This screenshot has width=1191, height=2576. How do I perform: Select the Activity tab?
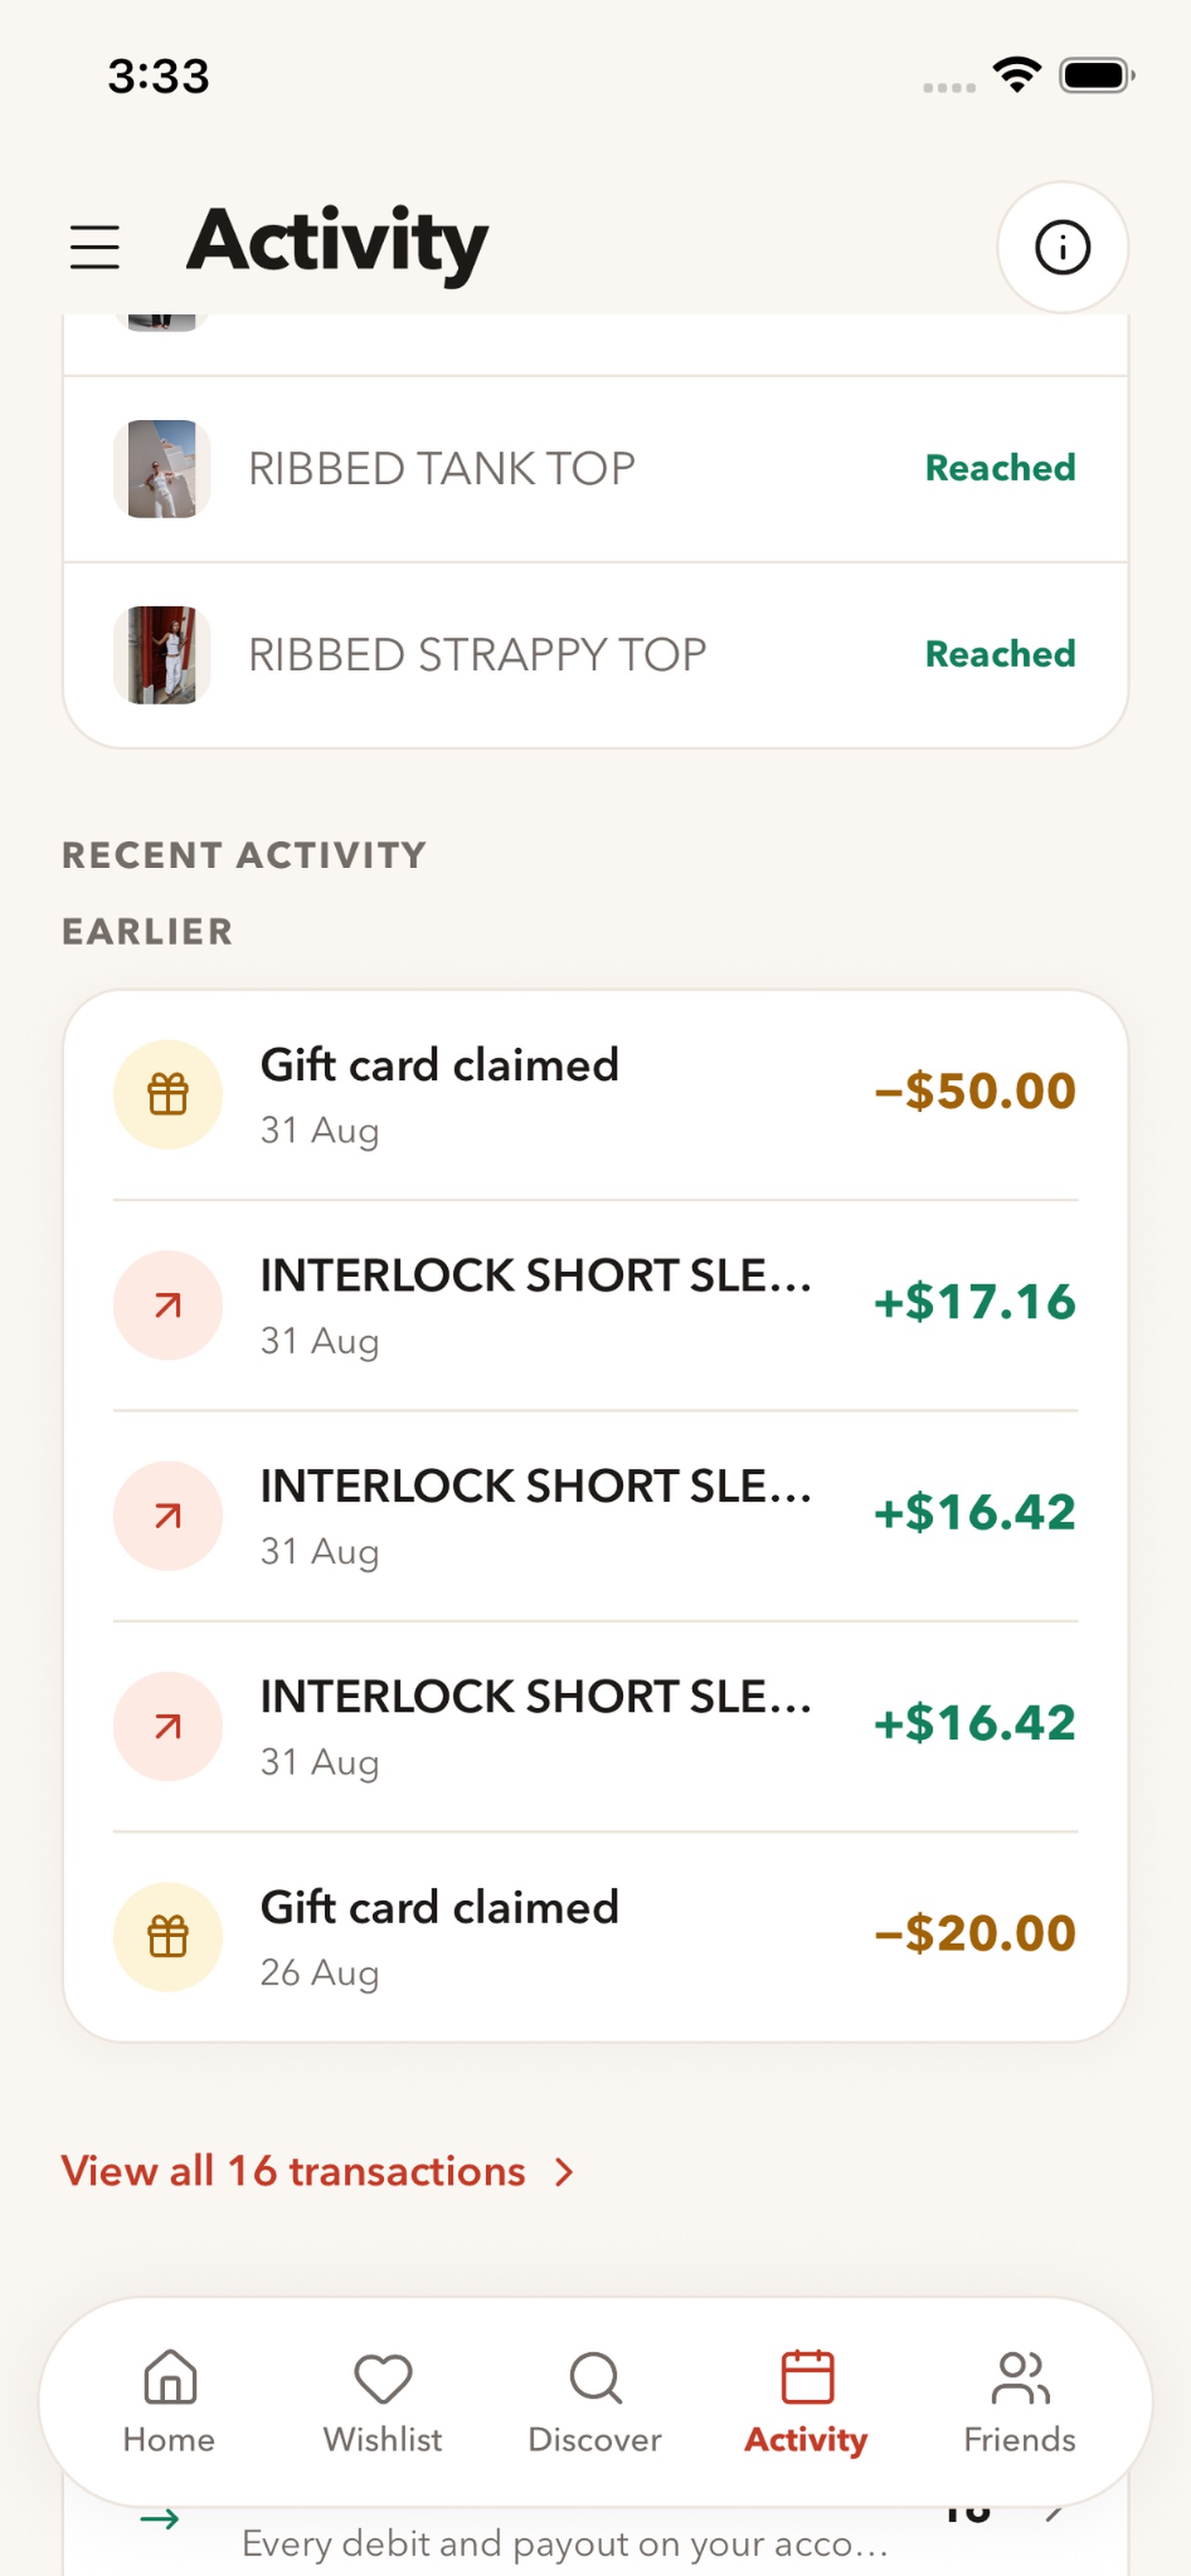(x=806, y=2402)
